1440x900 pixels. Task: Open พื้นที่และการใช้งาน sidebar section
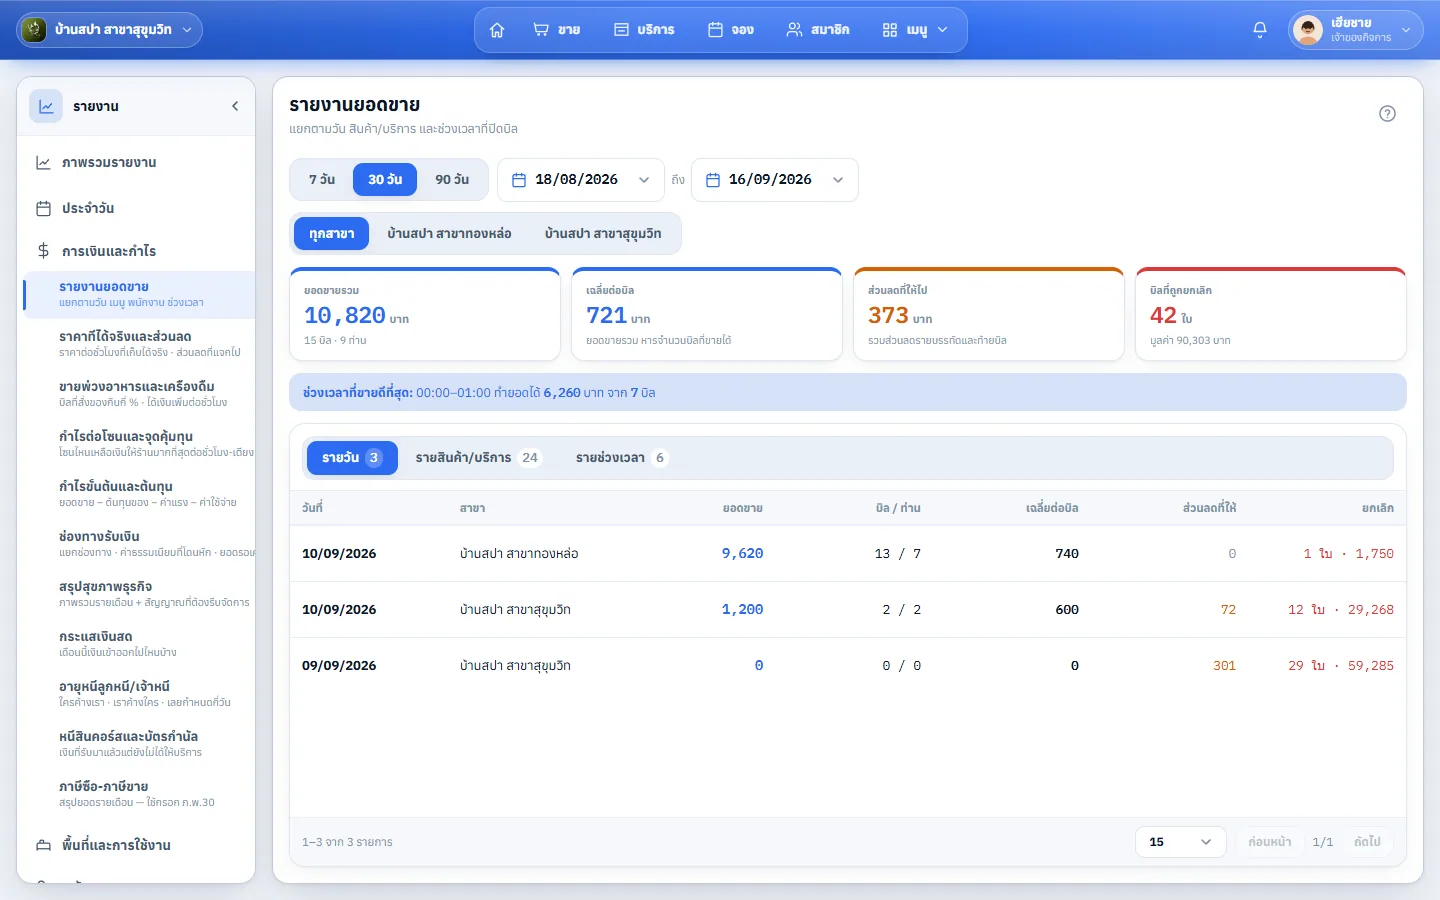coord(137,845)
